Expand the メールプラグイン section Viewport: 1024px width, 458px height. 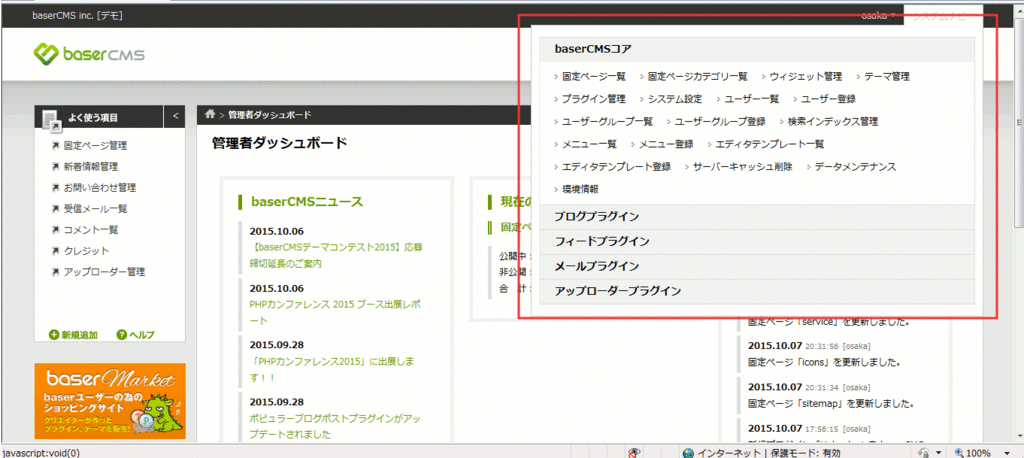point(757,266)
